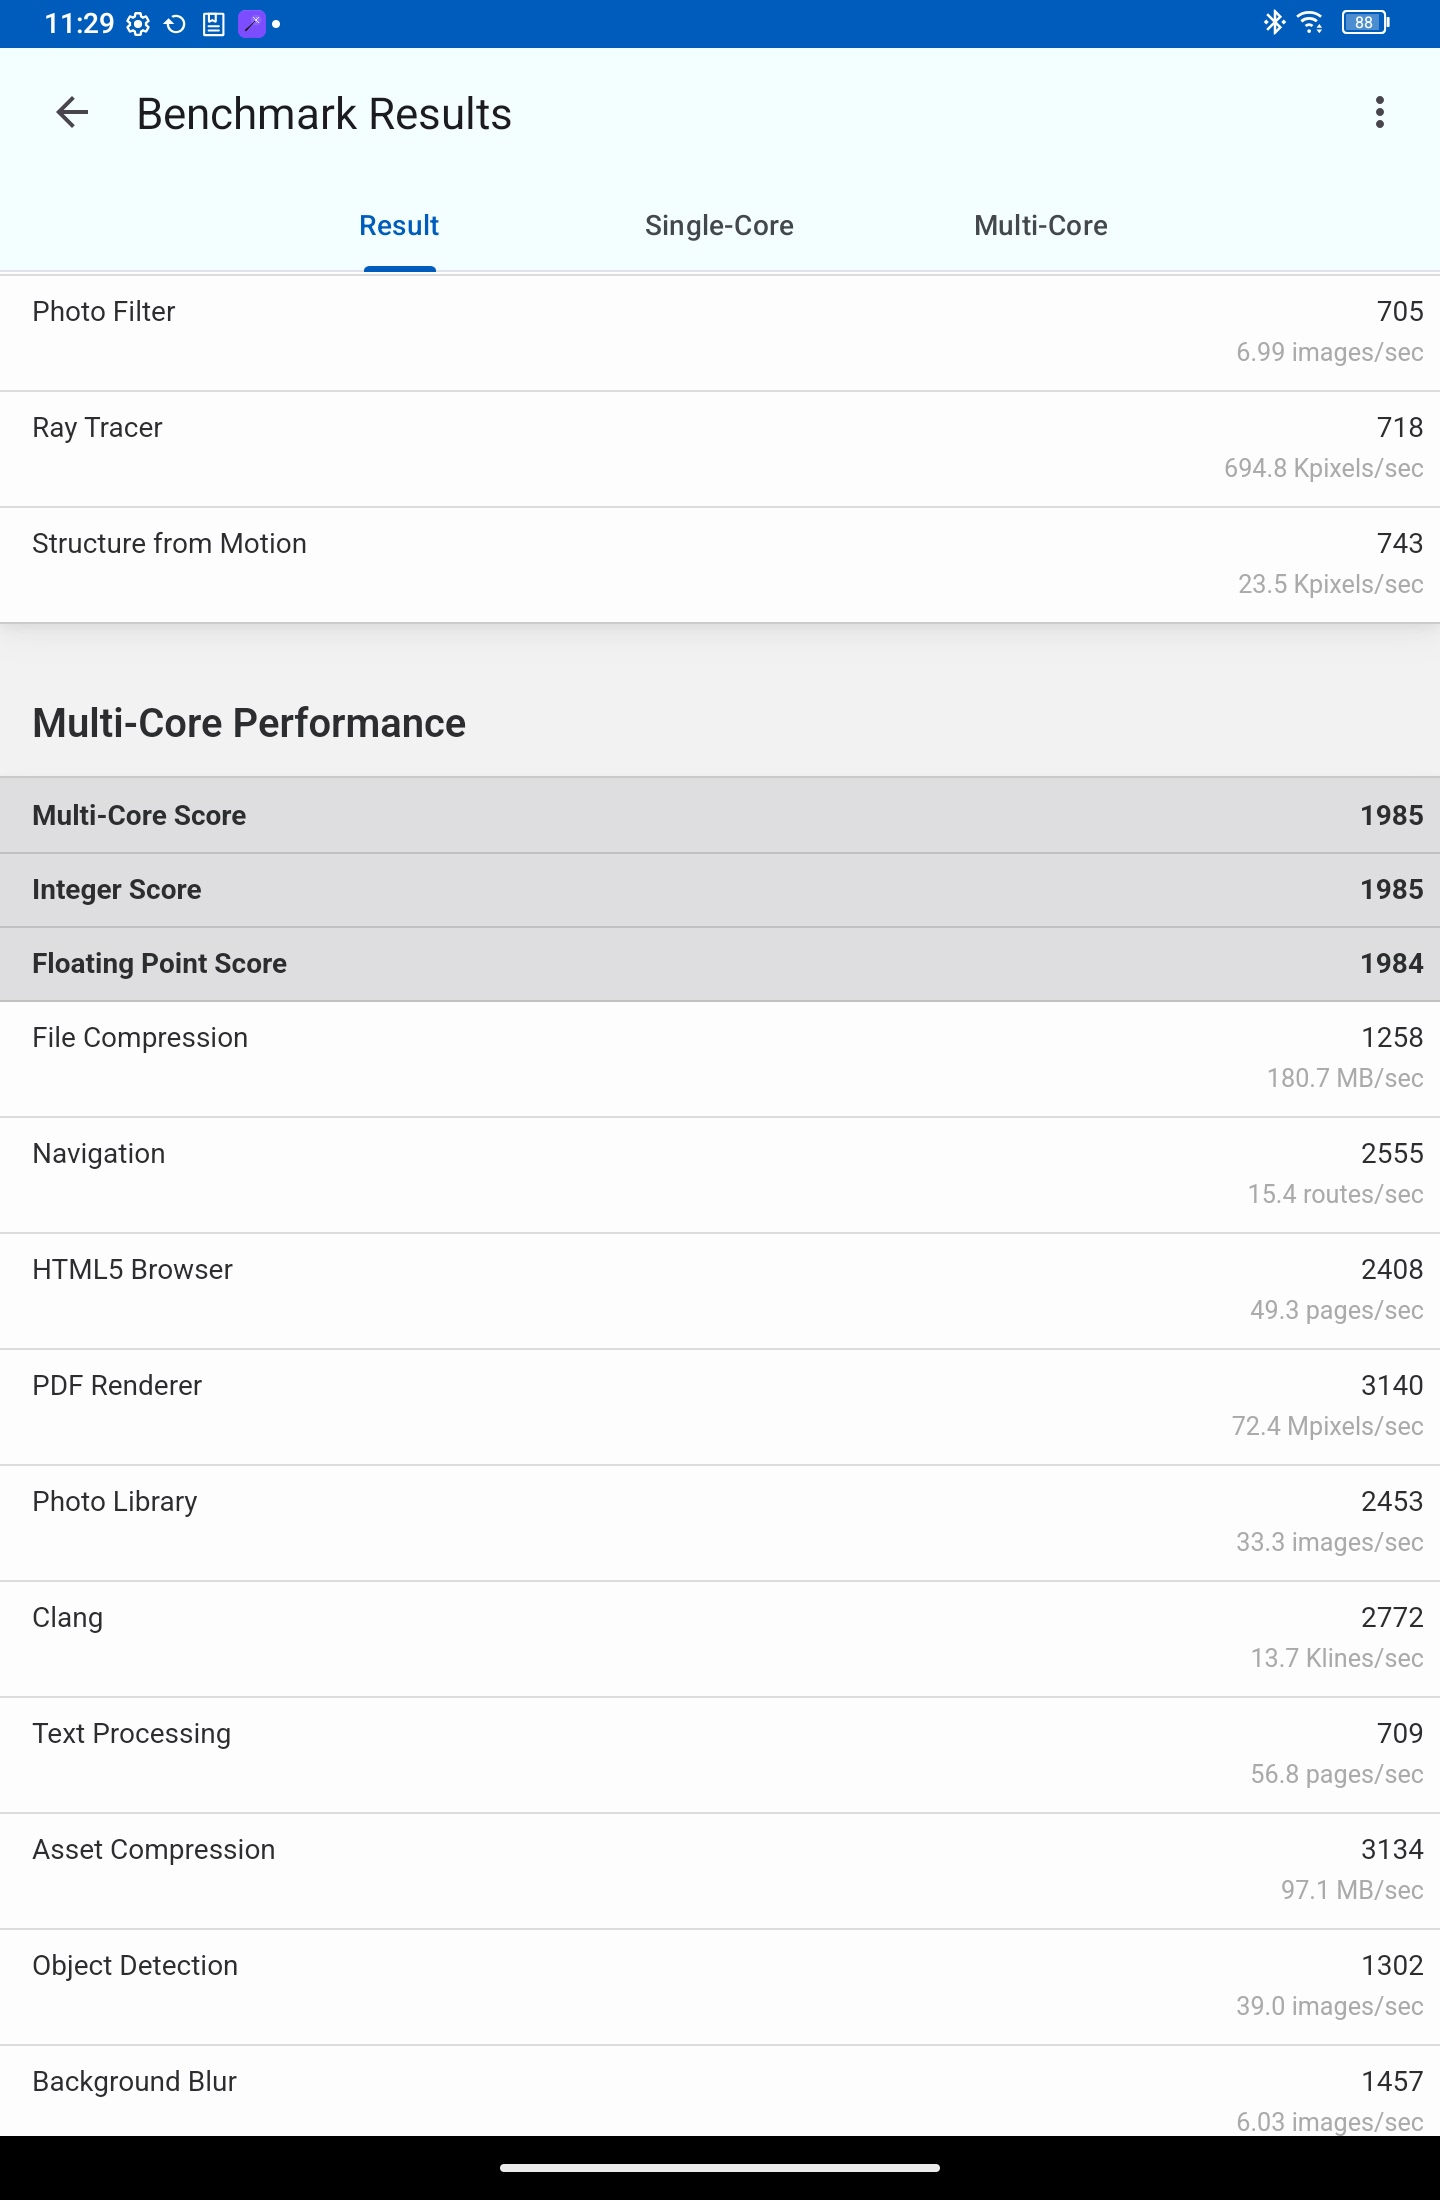This screenshot has height=2200, width=1440.
Task: Select the Result tab
Action: 399,226
